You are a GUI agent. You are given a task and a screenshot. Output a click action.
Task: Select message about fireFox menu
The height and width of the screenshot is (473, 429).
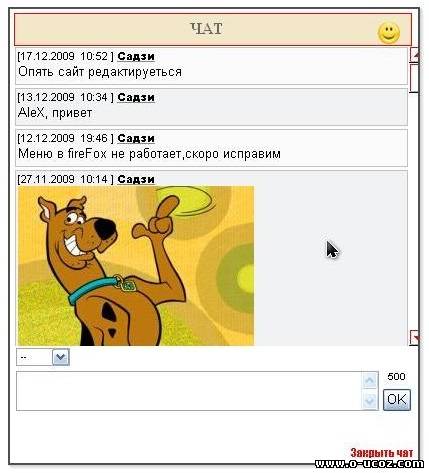pos(149,154)
